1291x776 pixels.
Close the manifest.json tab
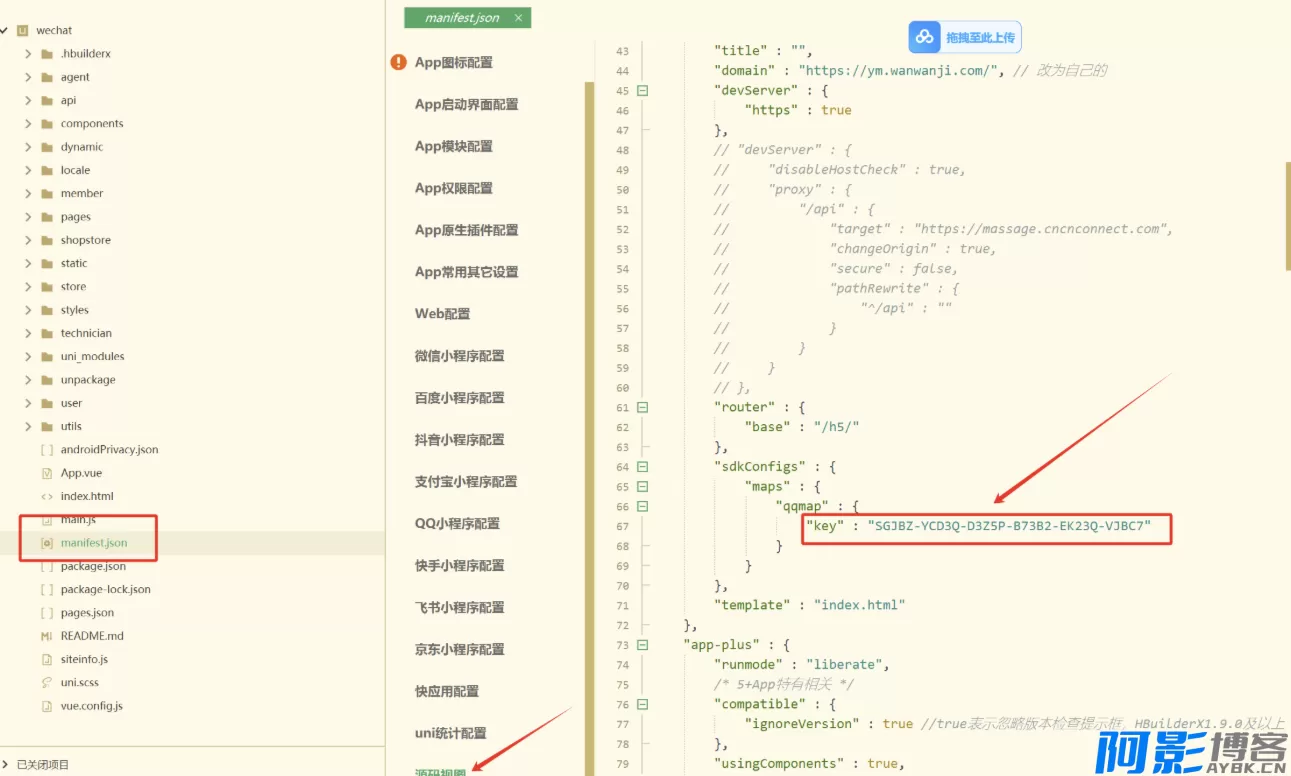pos(518,18)
